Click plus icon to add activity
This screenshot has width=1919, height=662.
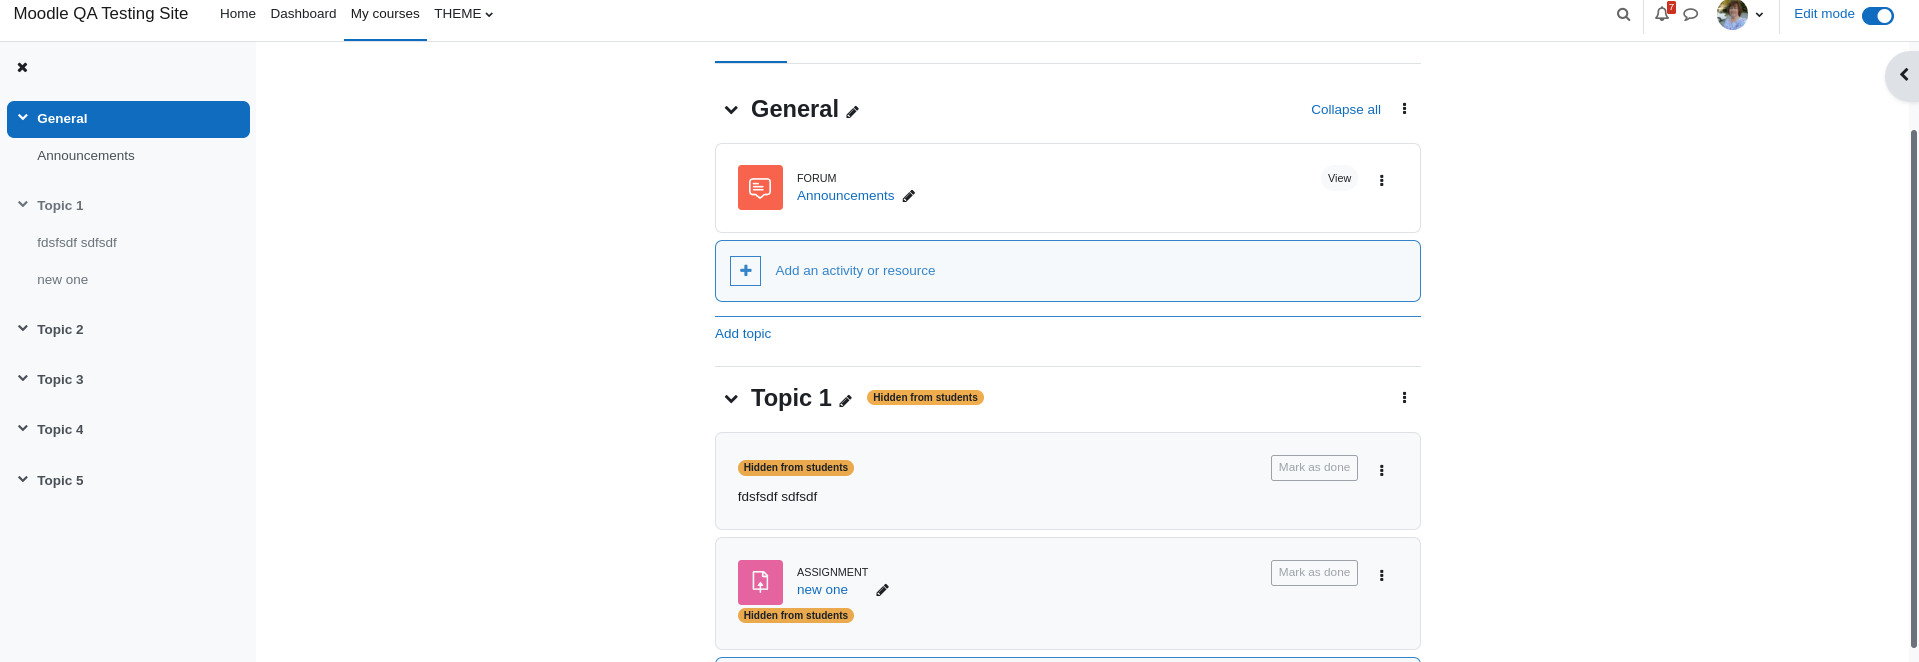point(746,271)
